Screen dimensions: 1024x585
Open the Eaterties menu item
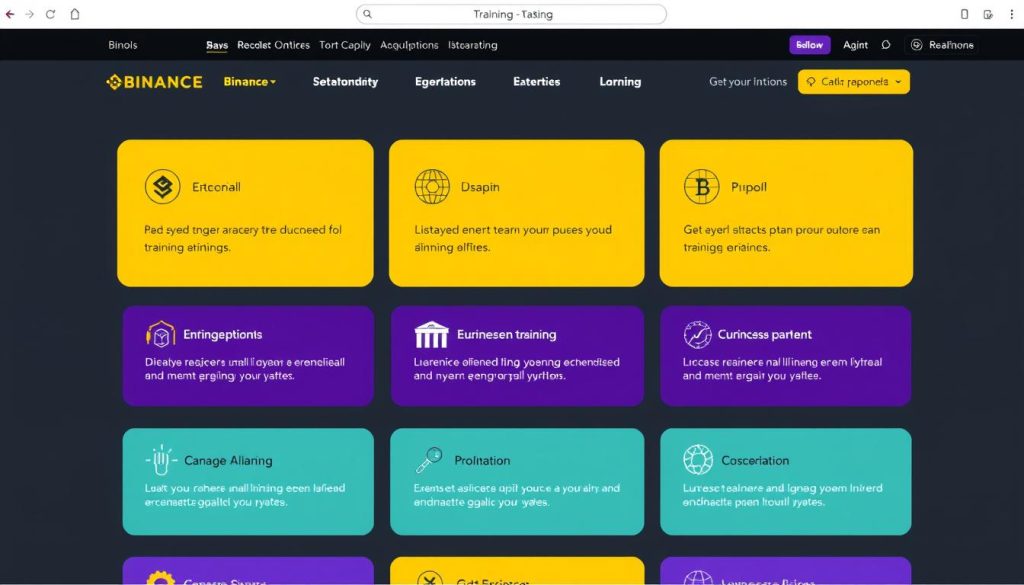(537, 82)
